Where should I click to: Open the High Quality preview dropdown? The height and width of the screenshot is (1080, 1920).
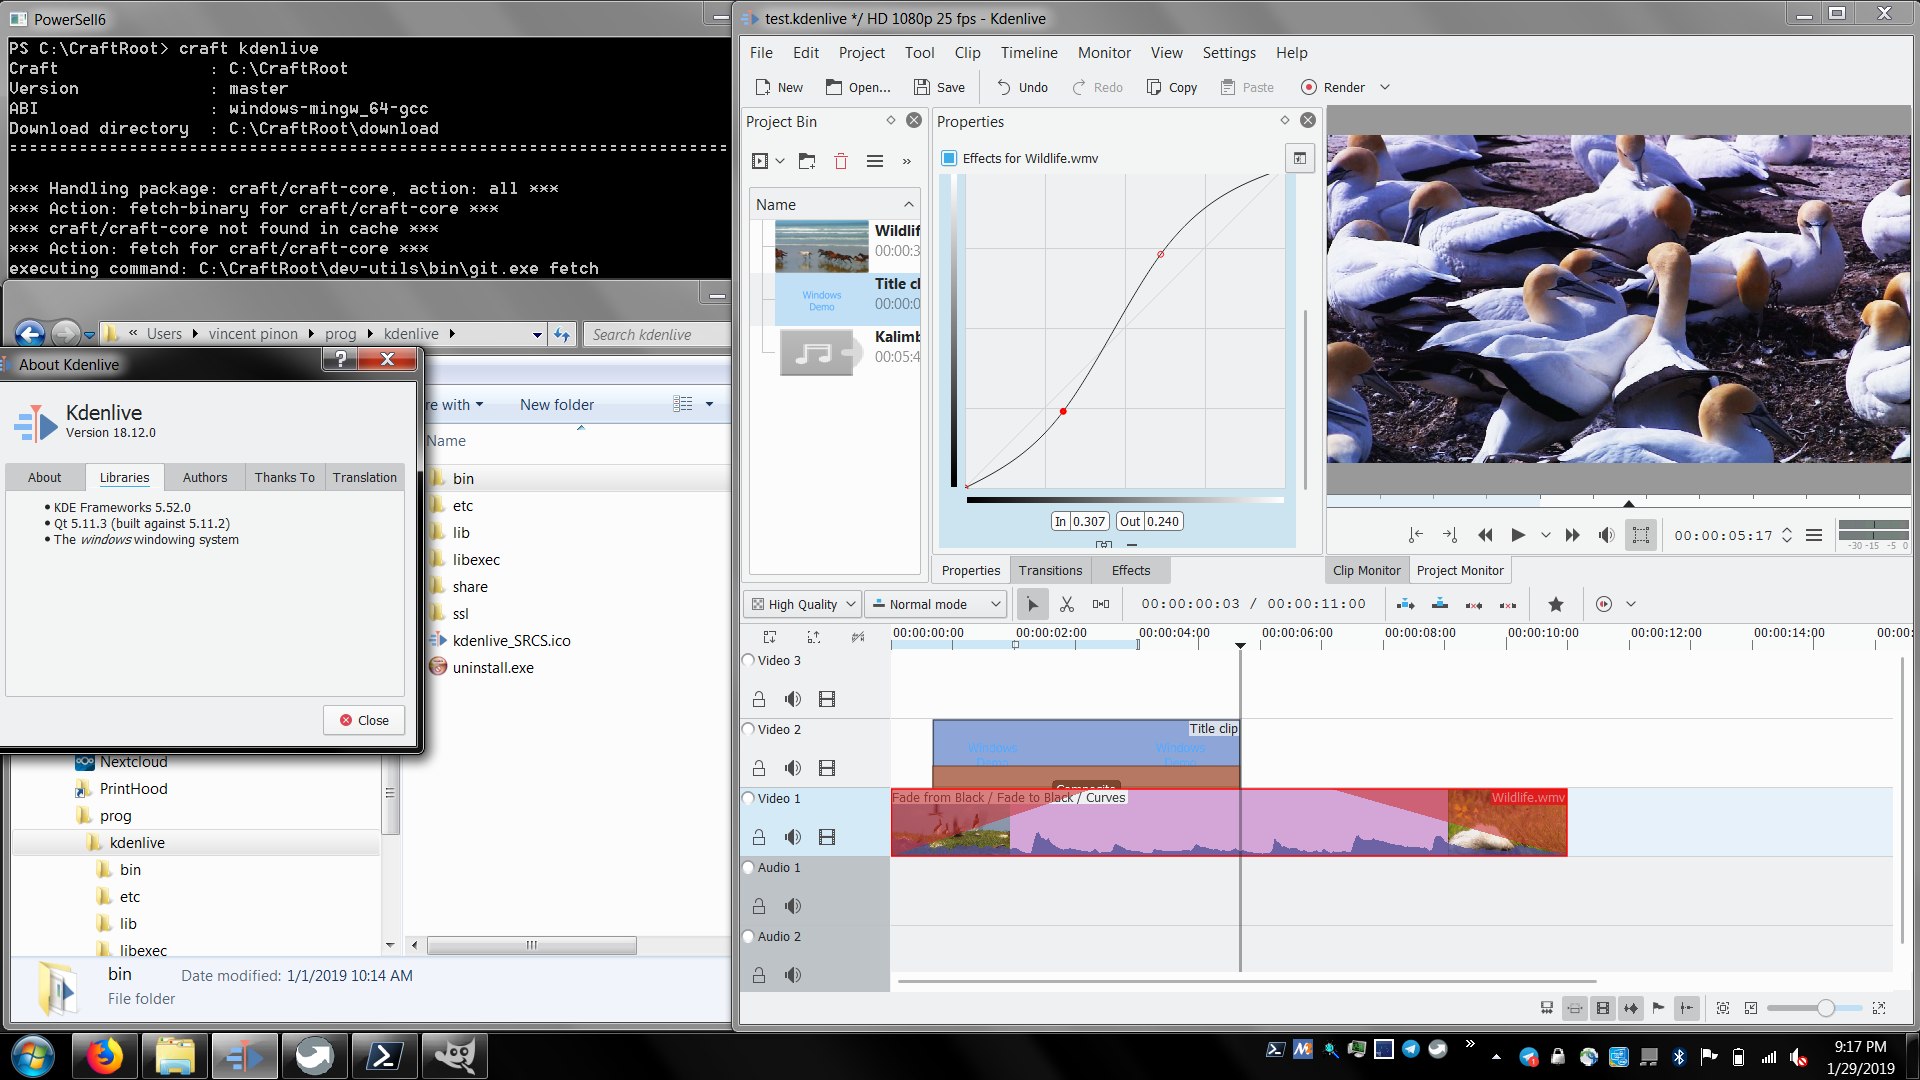(x=804, y=604)
